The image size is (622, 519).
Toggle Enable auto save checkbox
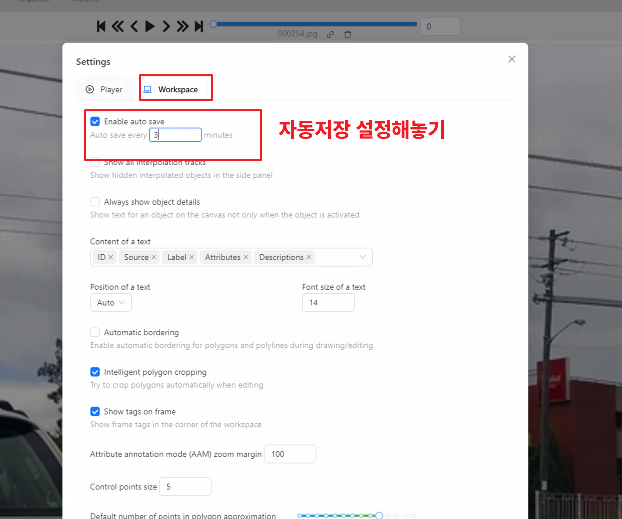95,121
